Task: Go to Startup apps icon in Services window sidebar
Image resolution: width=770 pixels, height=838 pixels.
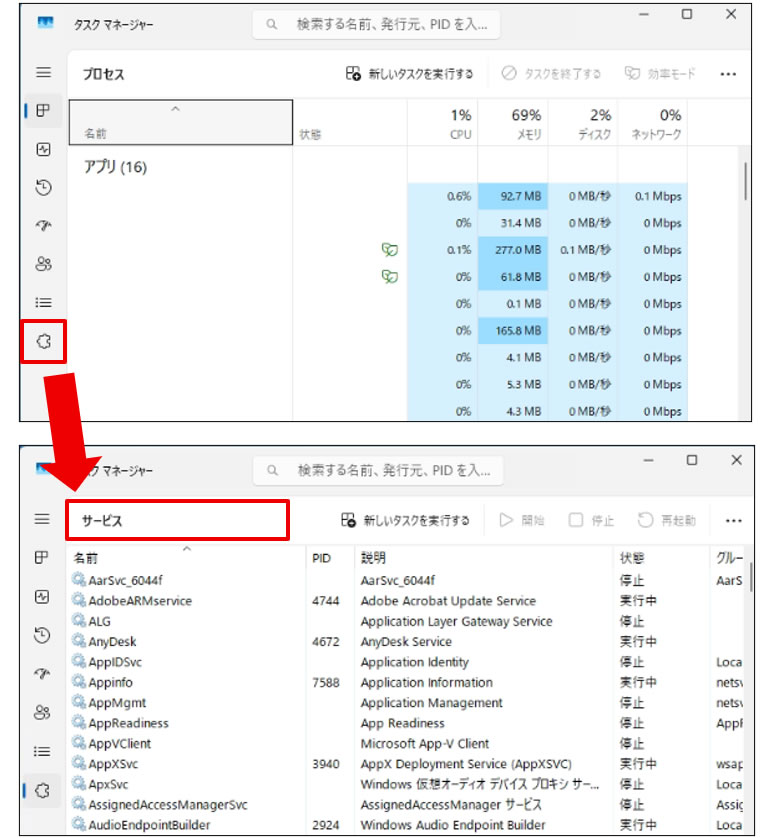Action: pos(42,673)
